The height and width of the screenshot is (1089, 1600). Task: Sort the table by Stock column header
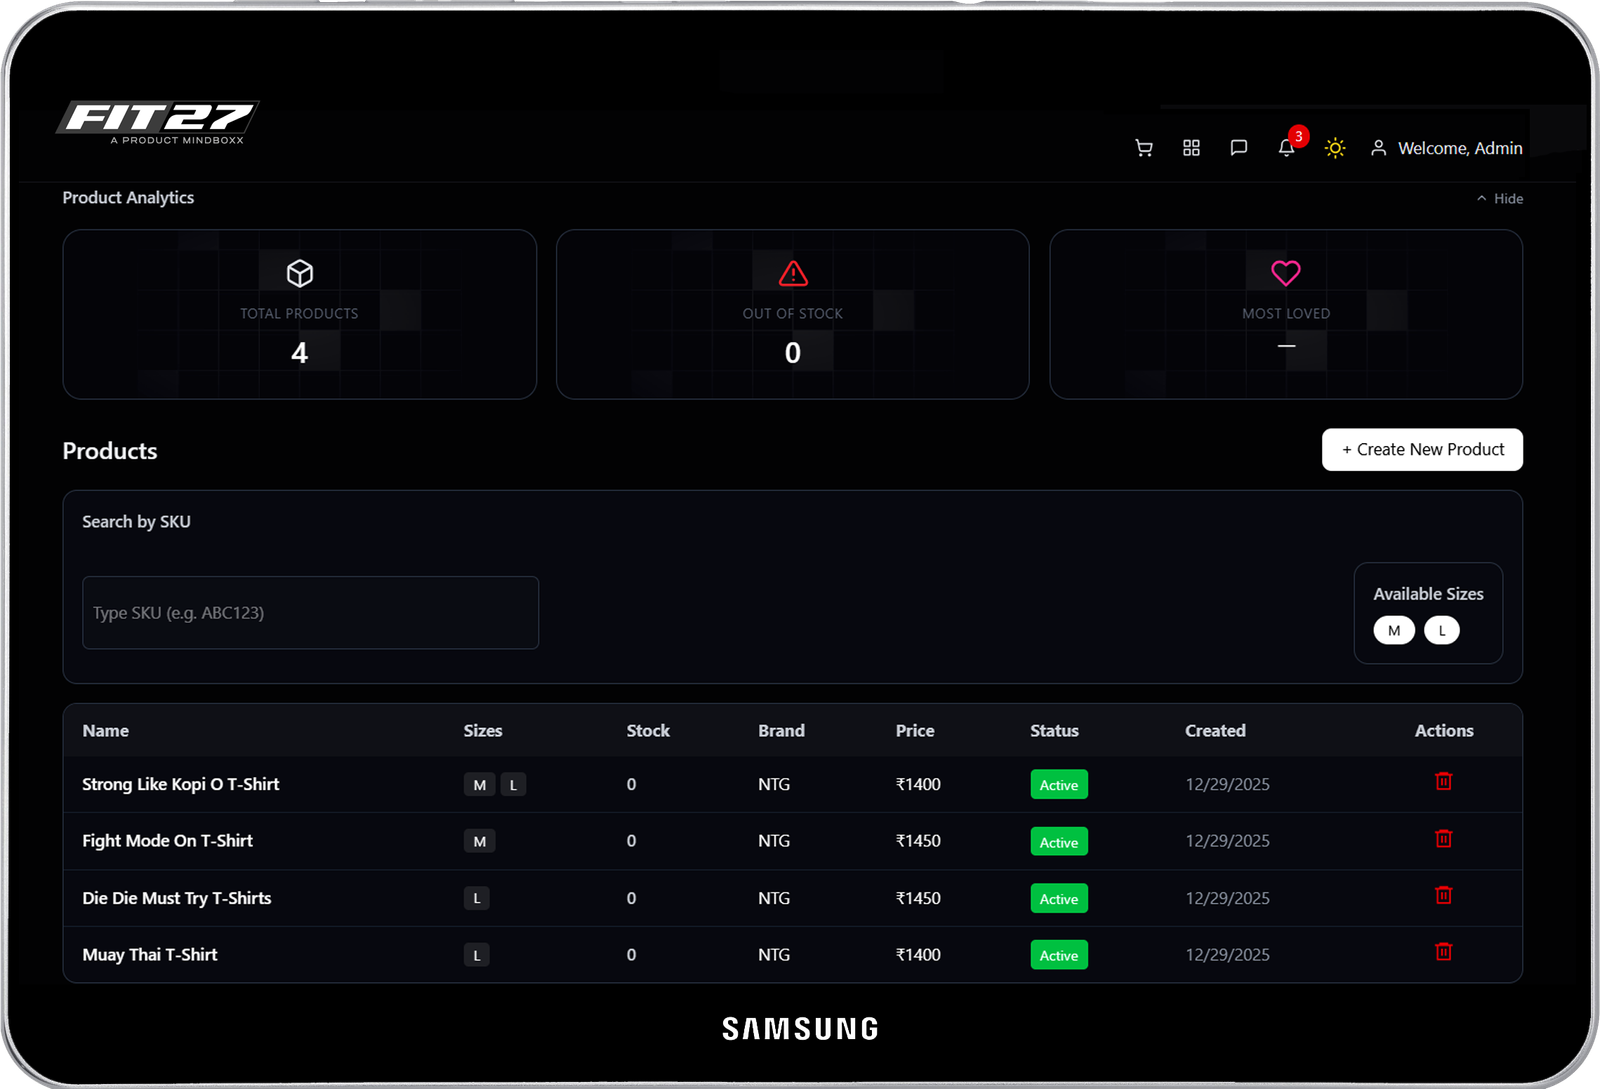point(648,731)
